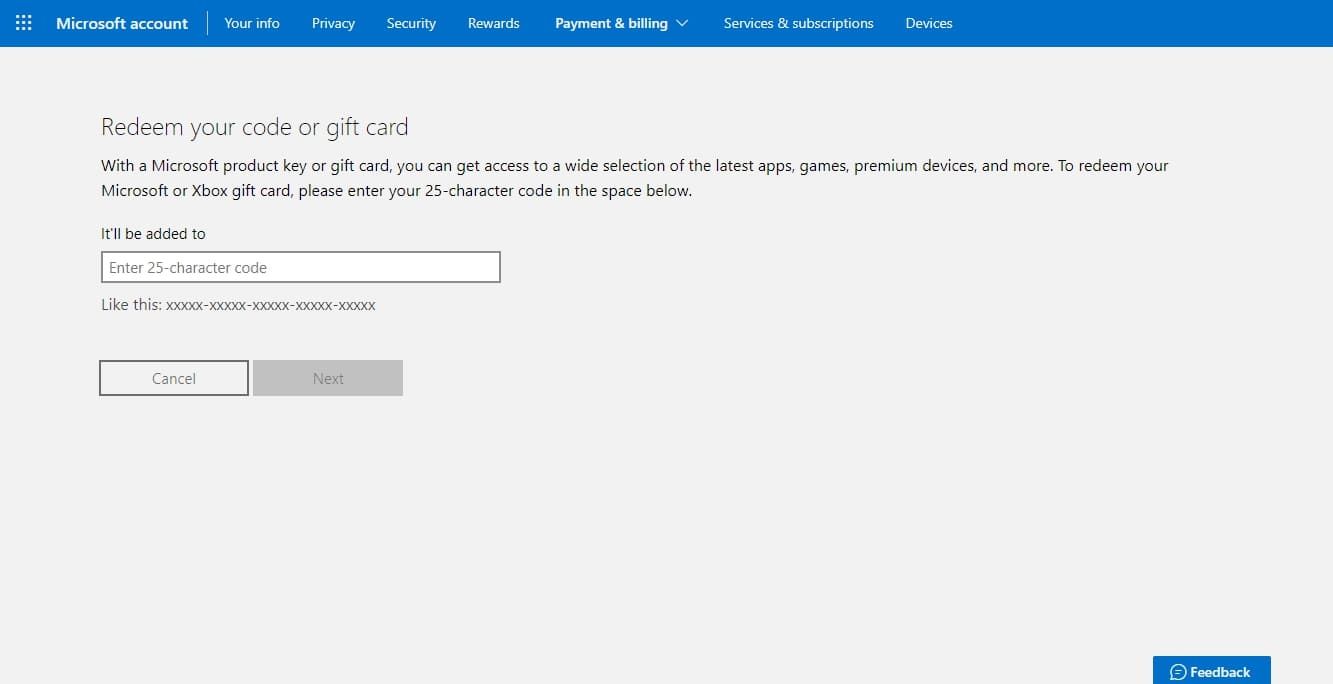Go to the Microsoft account home link
The height and width of the screenshot is (684, 1333).
click(122, 23)
